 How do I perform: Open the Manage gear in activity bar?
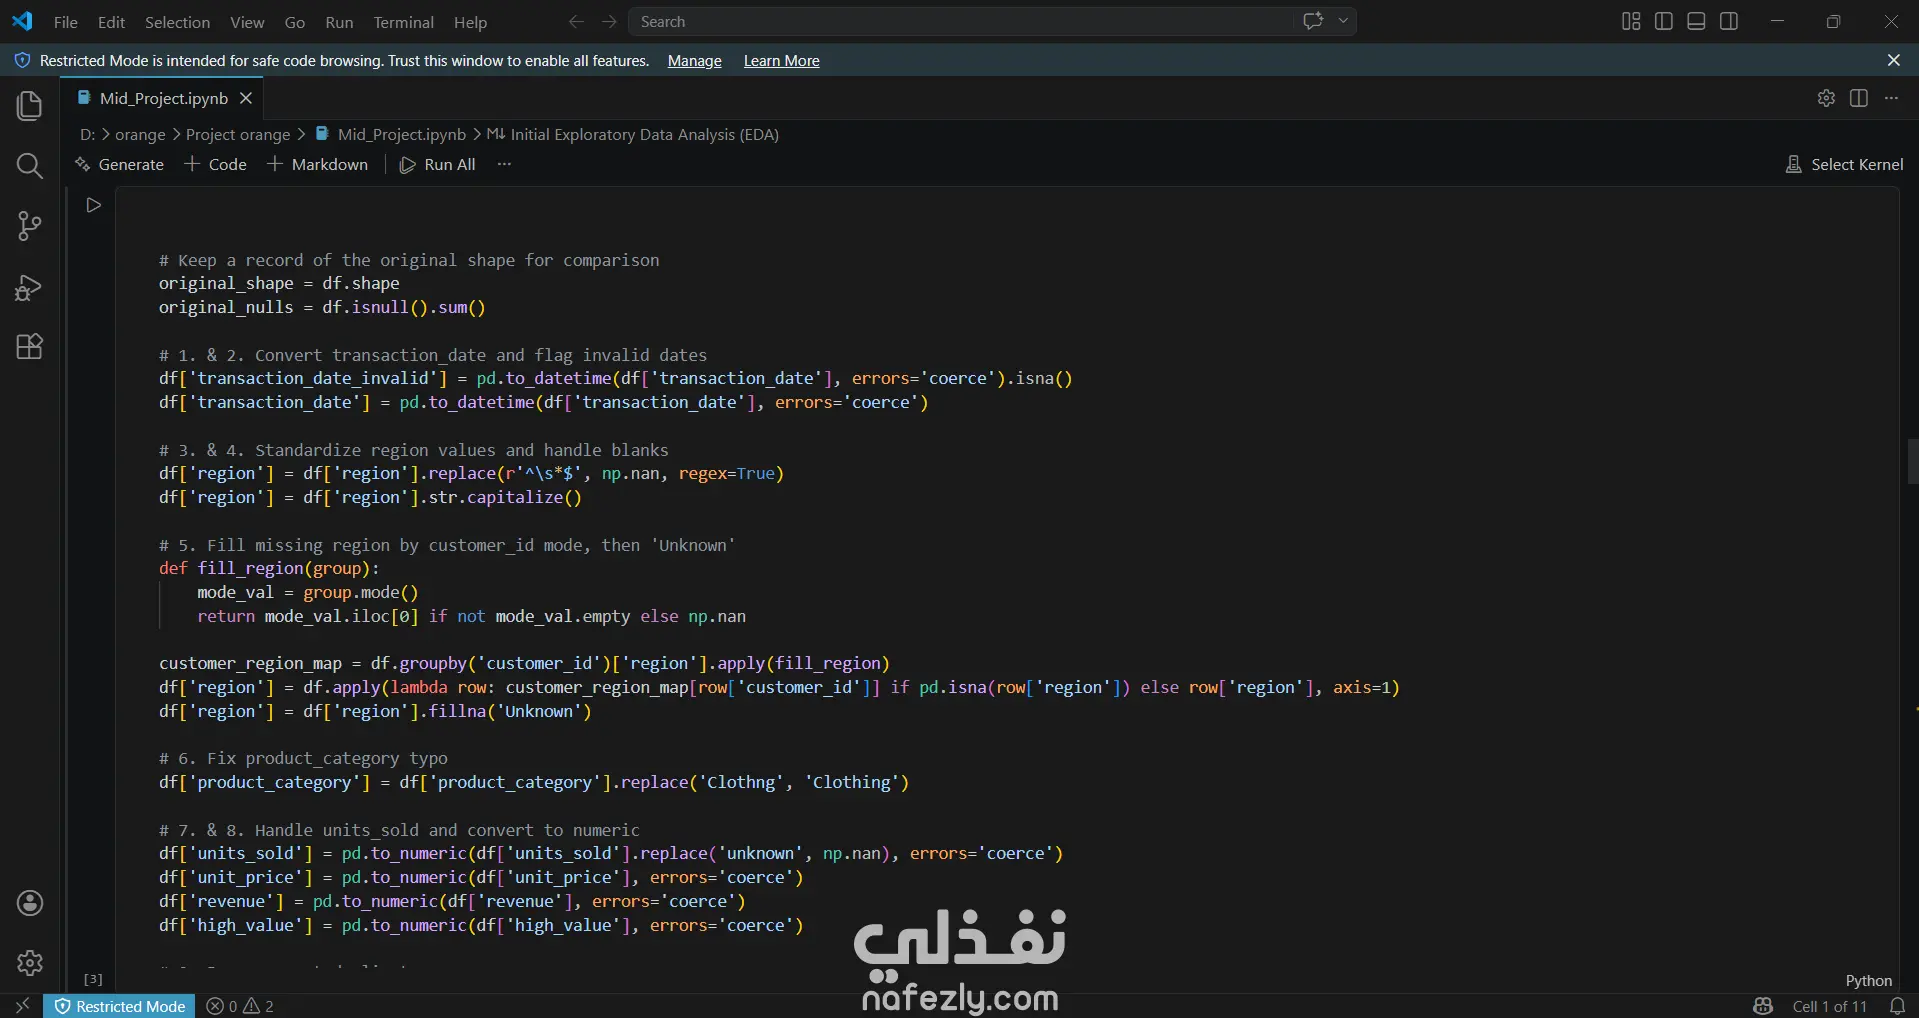pyautogui.click(x=30, y=963)
